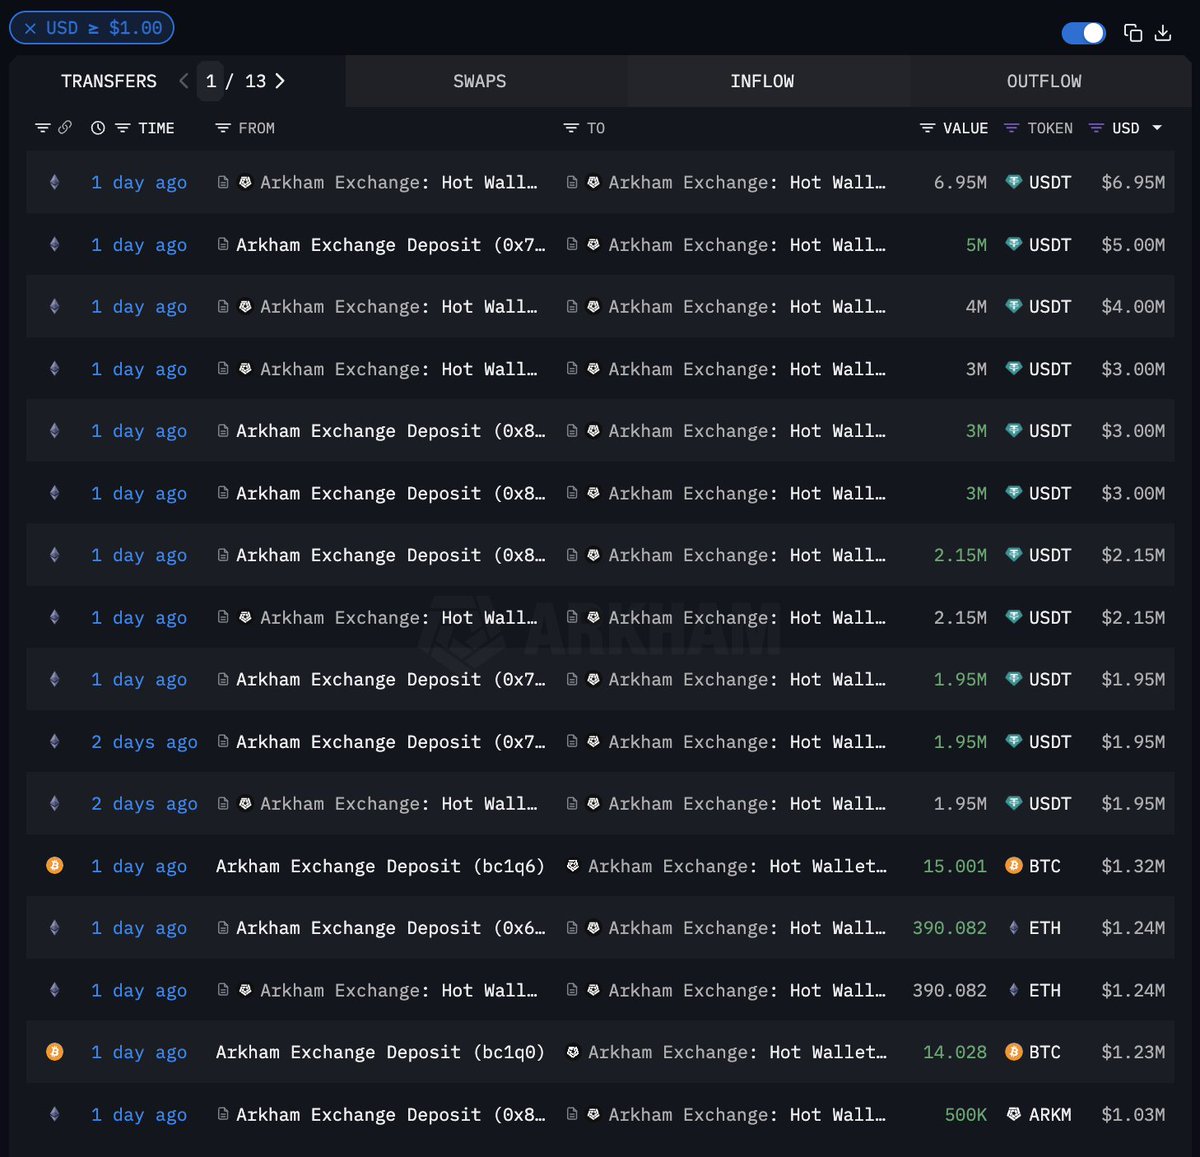This screenshot has width=1200, height=1157.
Task: Click the USDT token icon on the $4.00M row
Action: coord(1014,307)
